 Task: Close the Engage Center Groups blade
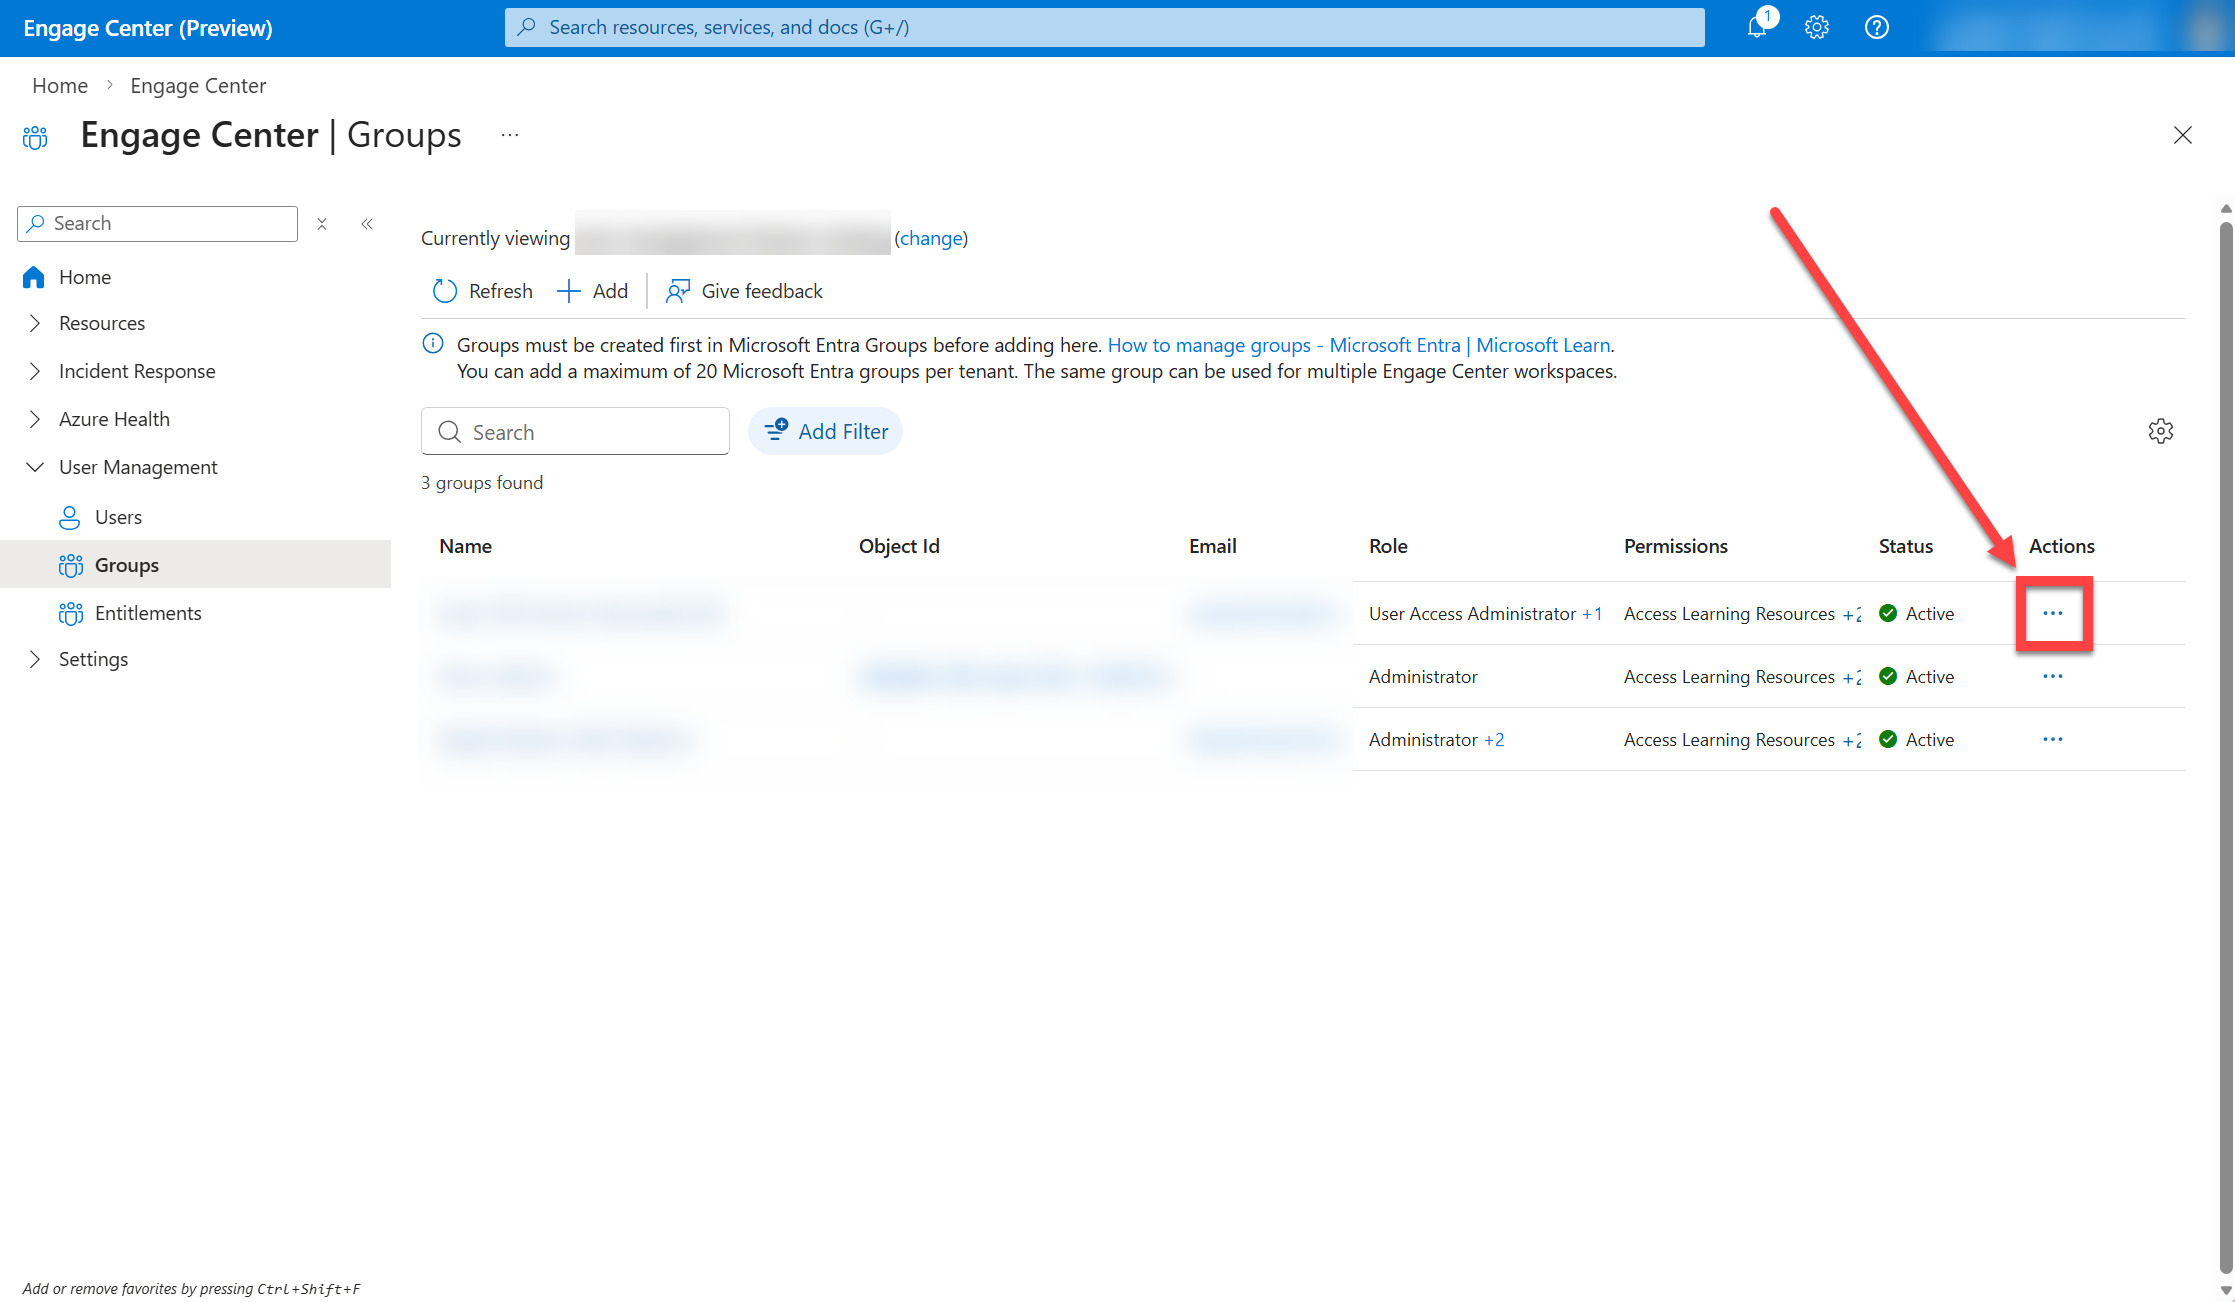click(2183, 135)
